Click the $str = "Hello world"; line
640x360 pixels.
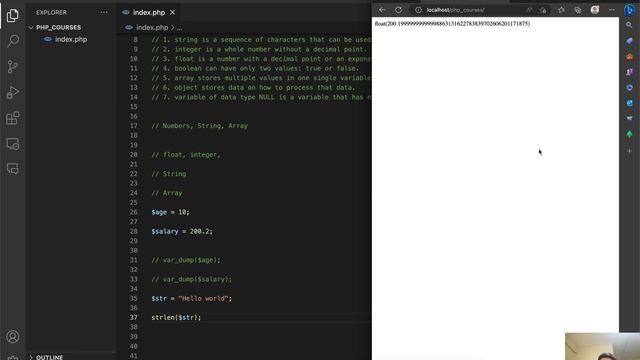click(191, 298)
